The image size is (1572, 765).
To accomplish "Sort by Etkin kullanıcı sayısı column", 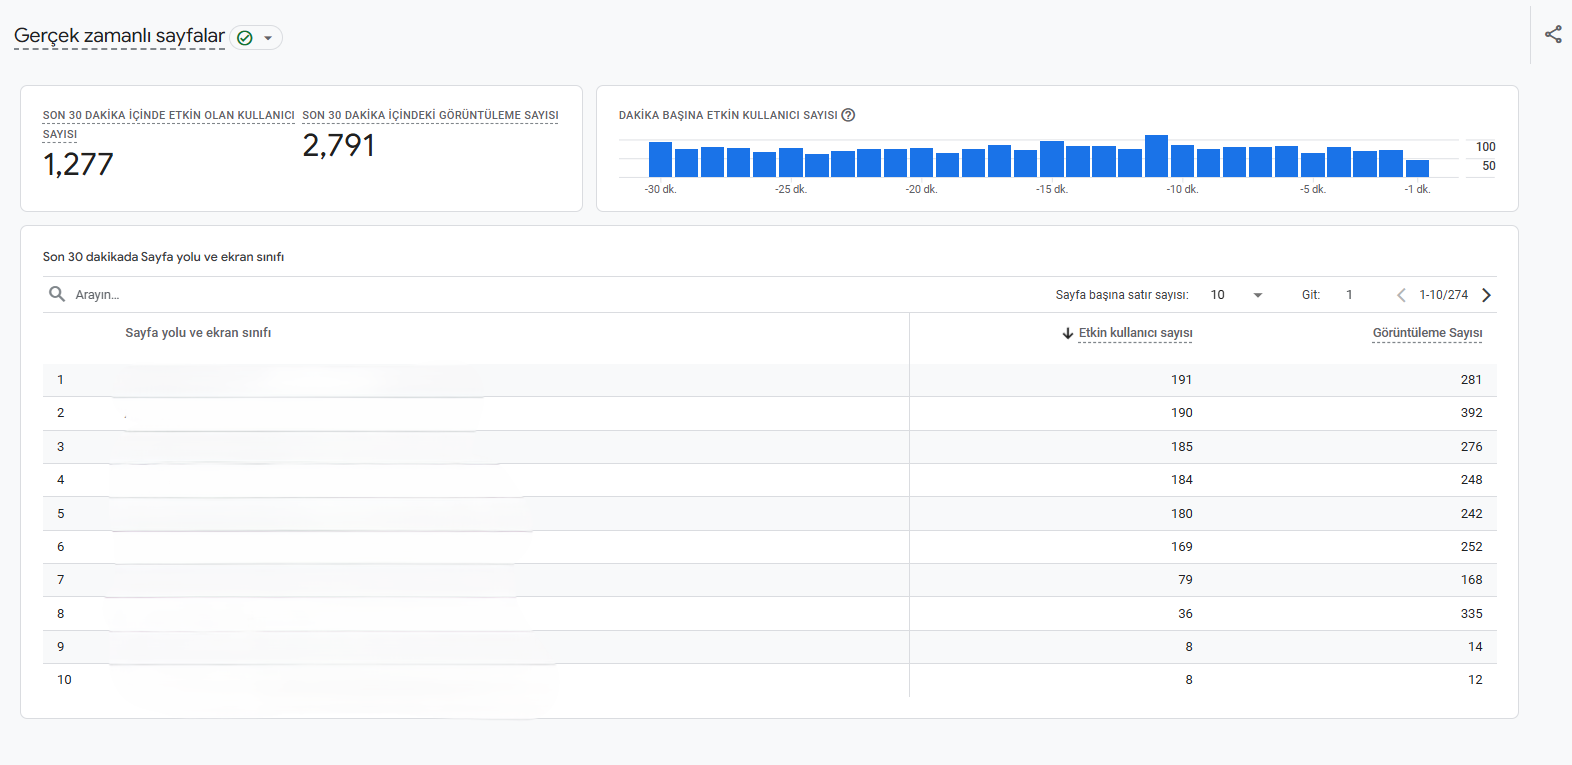I will tap(1135, 333).
